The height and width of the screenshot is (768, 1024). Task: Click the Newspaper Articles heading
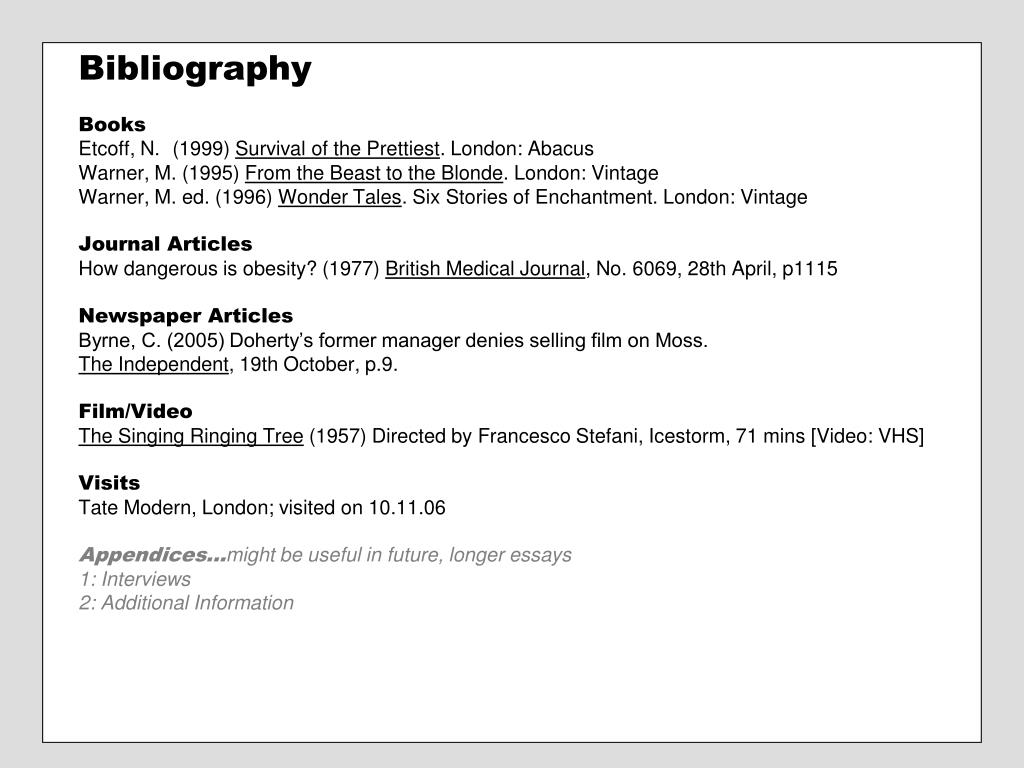(x=186, y=315)
